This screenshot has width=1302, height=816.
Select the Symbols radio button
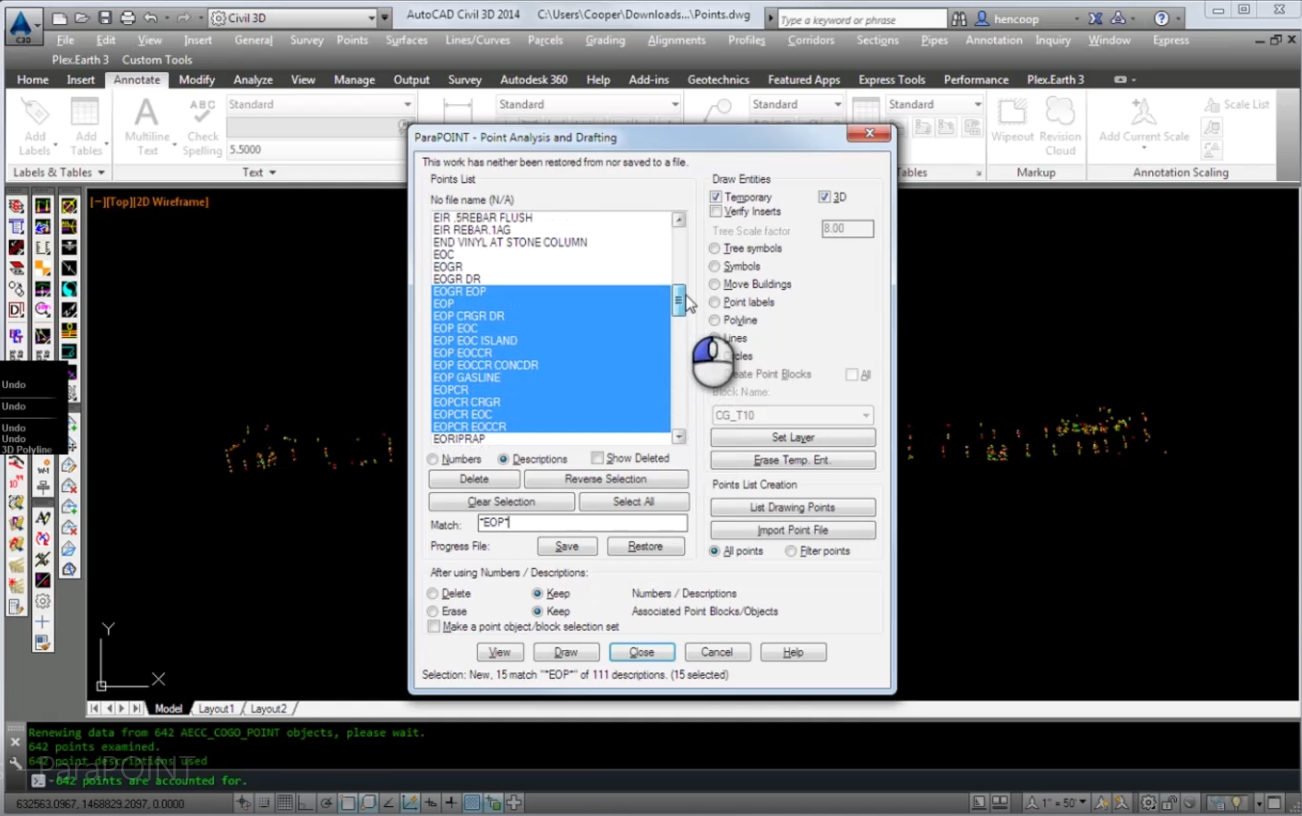[x=714, y=266]
